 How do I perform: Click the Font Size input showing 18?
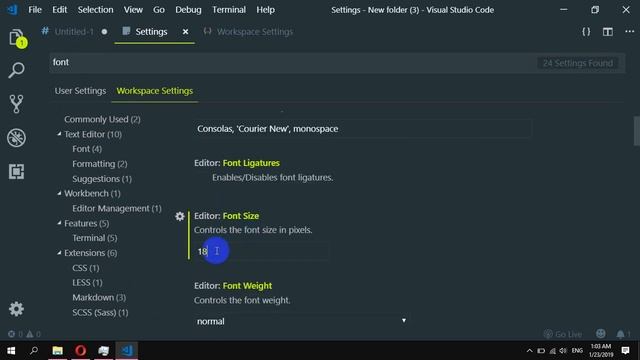pyautogui.click(x=262, y=251)
